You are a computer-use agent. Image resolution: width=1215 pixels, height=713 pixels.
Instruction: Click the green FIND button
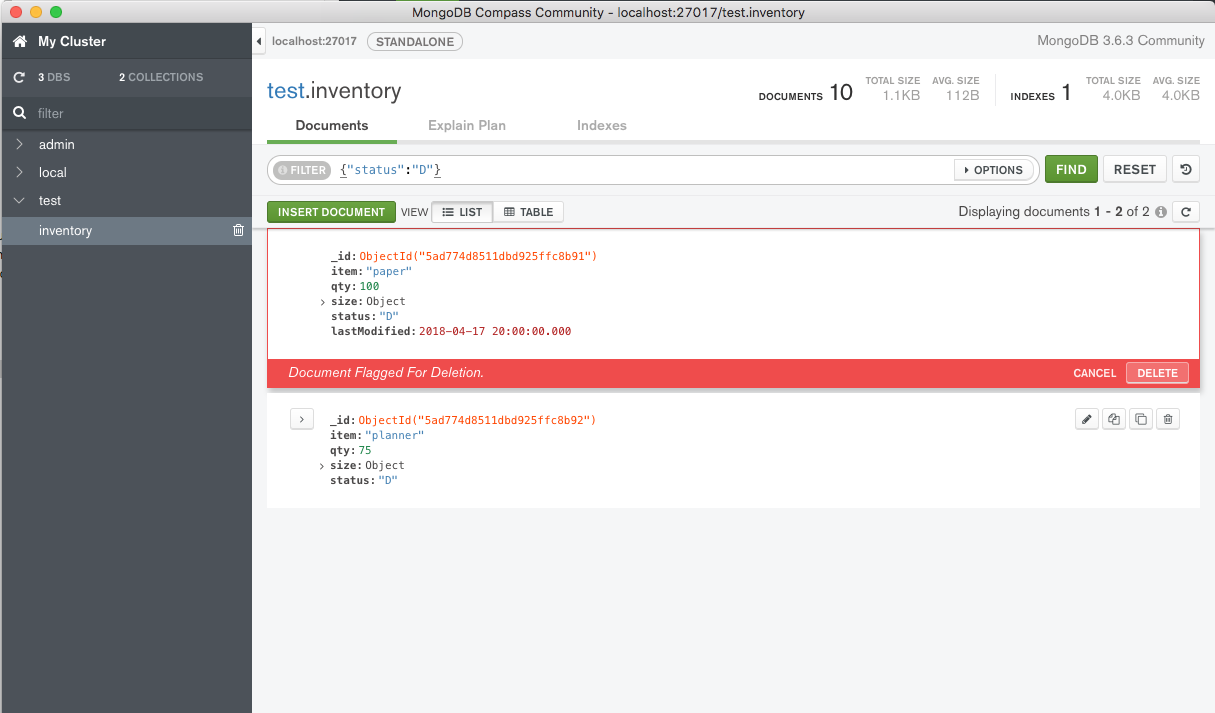tap(1070, 169)
